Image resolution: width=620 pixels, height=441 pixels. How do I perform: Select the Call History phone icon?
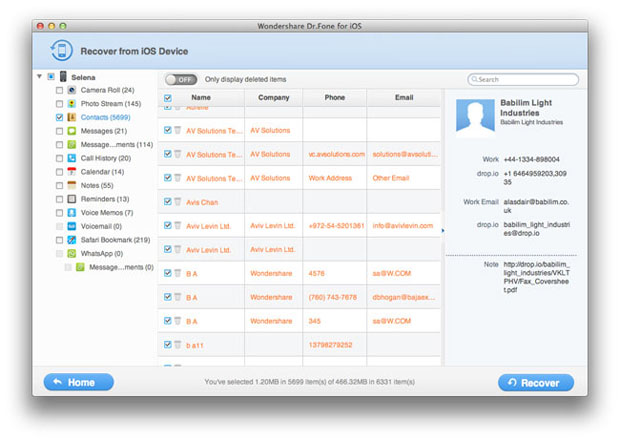(72, 158)
